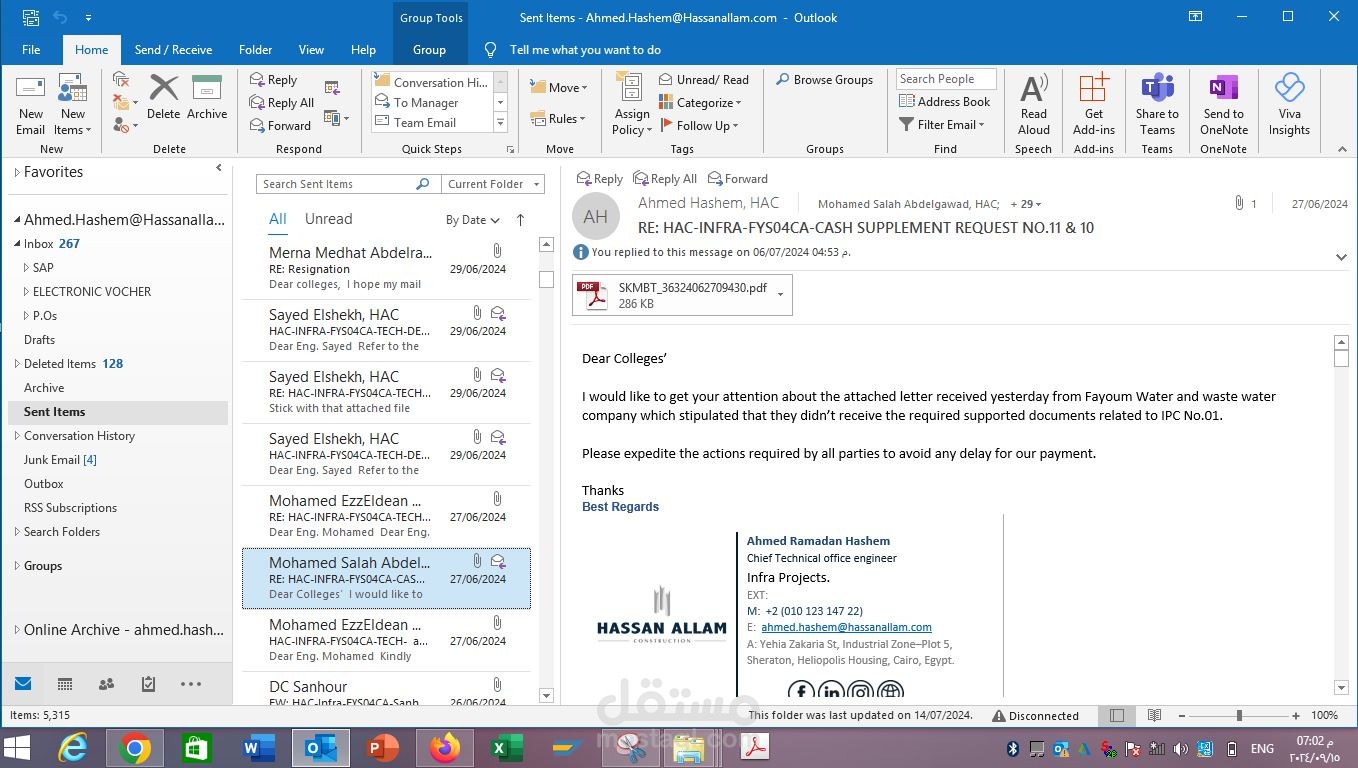The image size is (1358, 768).
Task: Click the LinkedIn icon in the signature
Action: point(831,692)
